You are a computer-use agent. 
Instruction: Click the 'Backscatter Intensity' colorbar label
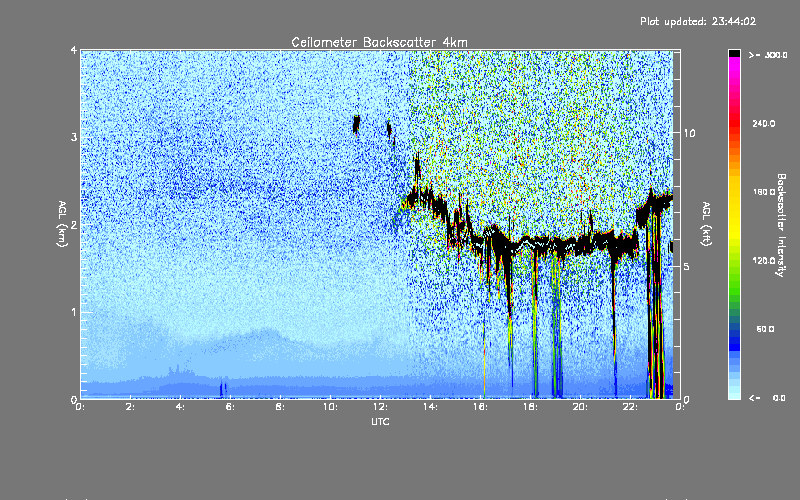[781, 225]
